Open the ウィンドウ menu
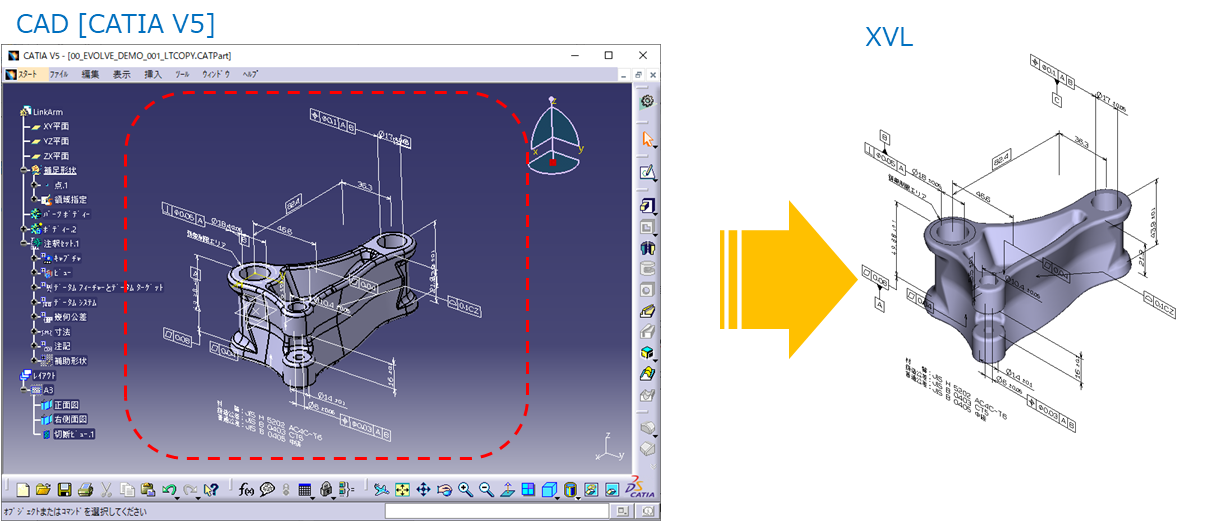1220x521 pixels. (216, 74)
